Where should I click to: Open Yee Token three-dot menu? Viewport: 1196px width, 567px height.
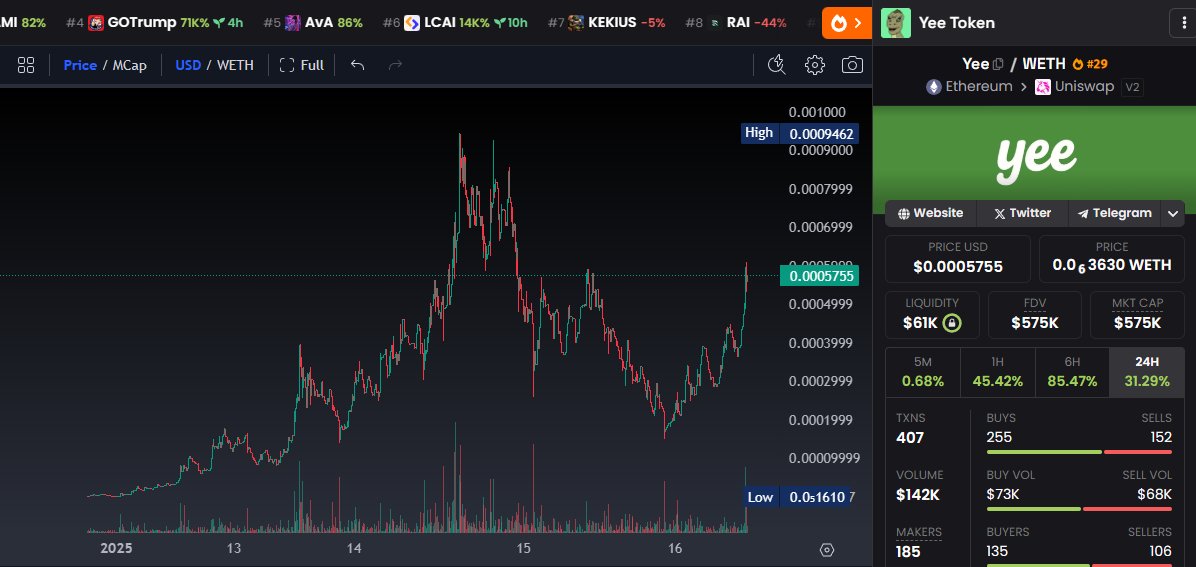click(1182, 23)
